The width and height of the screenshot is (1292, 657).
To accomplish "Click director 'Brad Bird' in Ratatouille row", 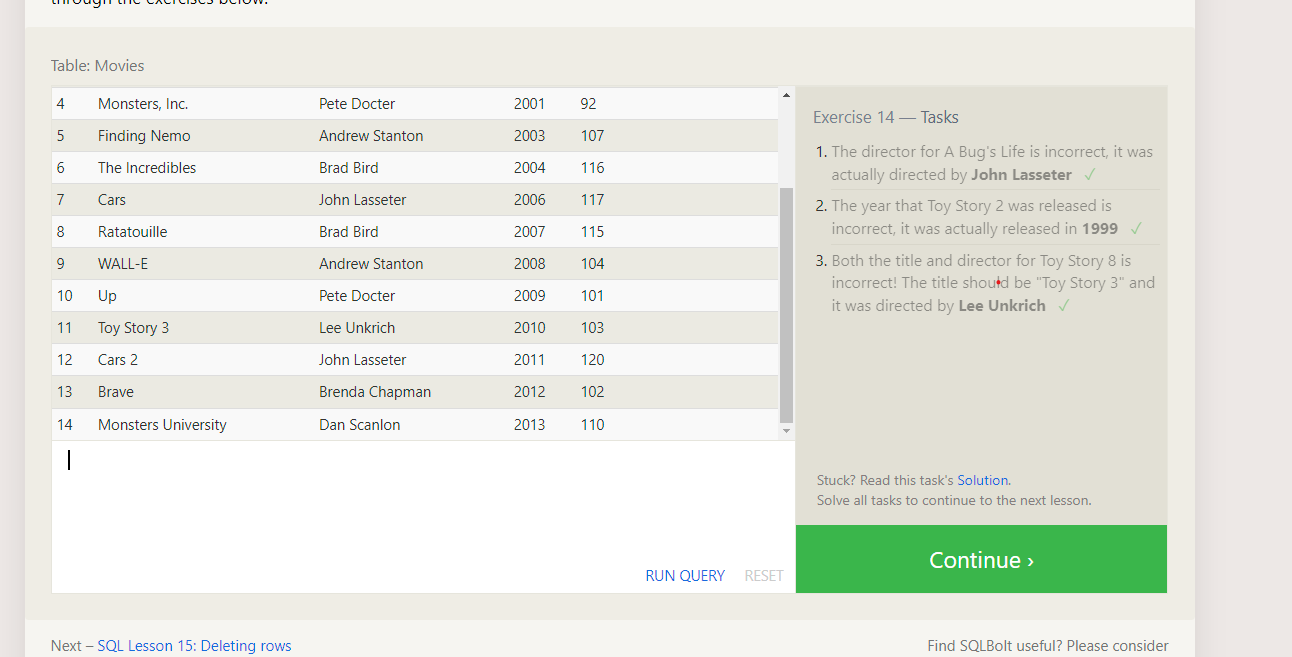I will click(x=349, y=232).
